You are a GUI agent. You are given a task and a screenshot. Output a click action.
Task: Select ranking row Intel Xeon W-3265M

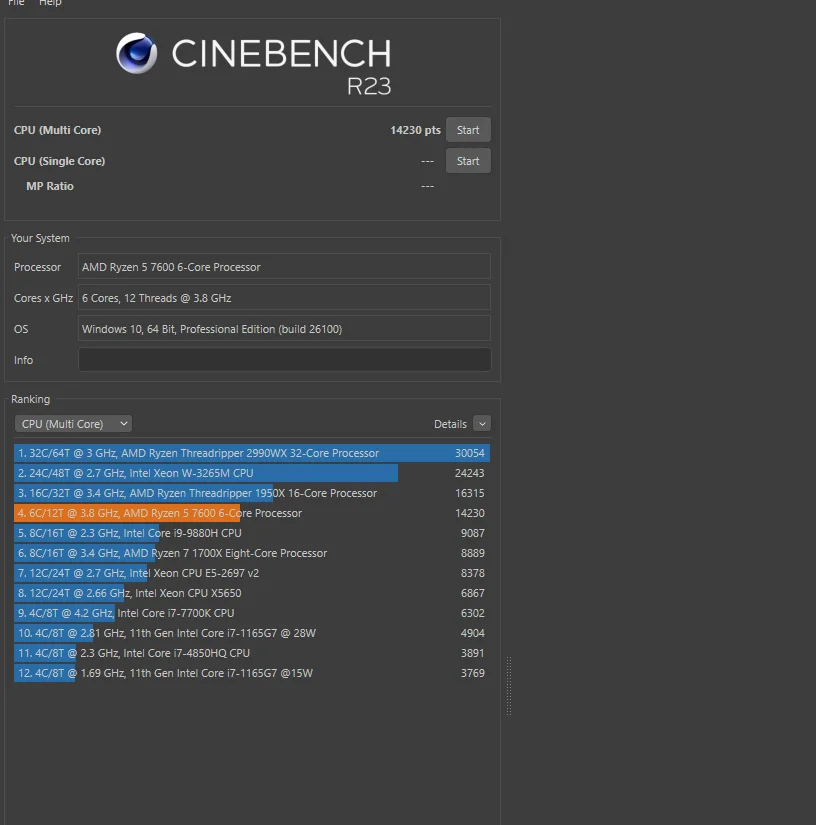251,473
